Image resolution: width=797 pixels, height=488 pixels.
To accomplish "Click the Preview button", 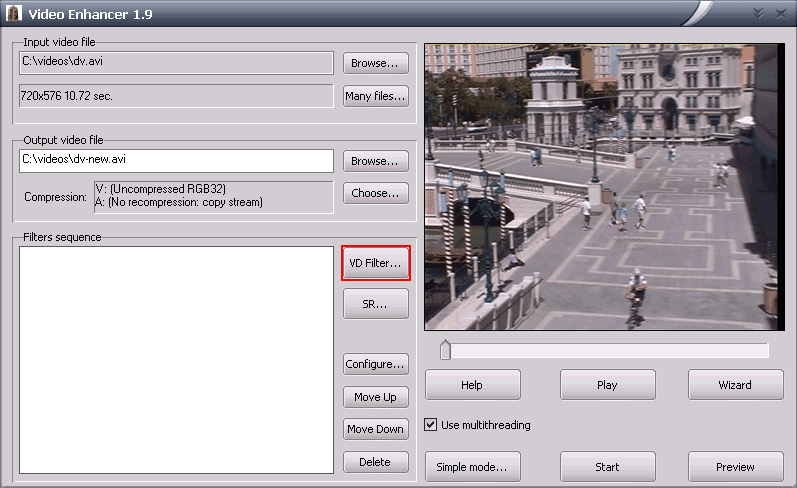I will pyautogui.click(x=735, y=467).
